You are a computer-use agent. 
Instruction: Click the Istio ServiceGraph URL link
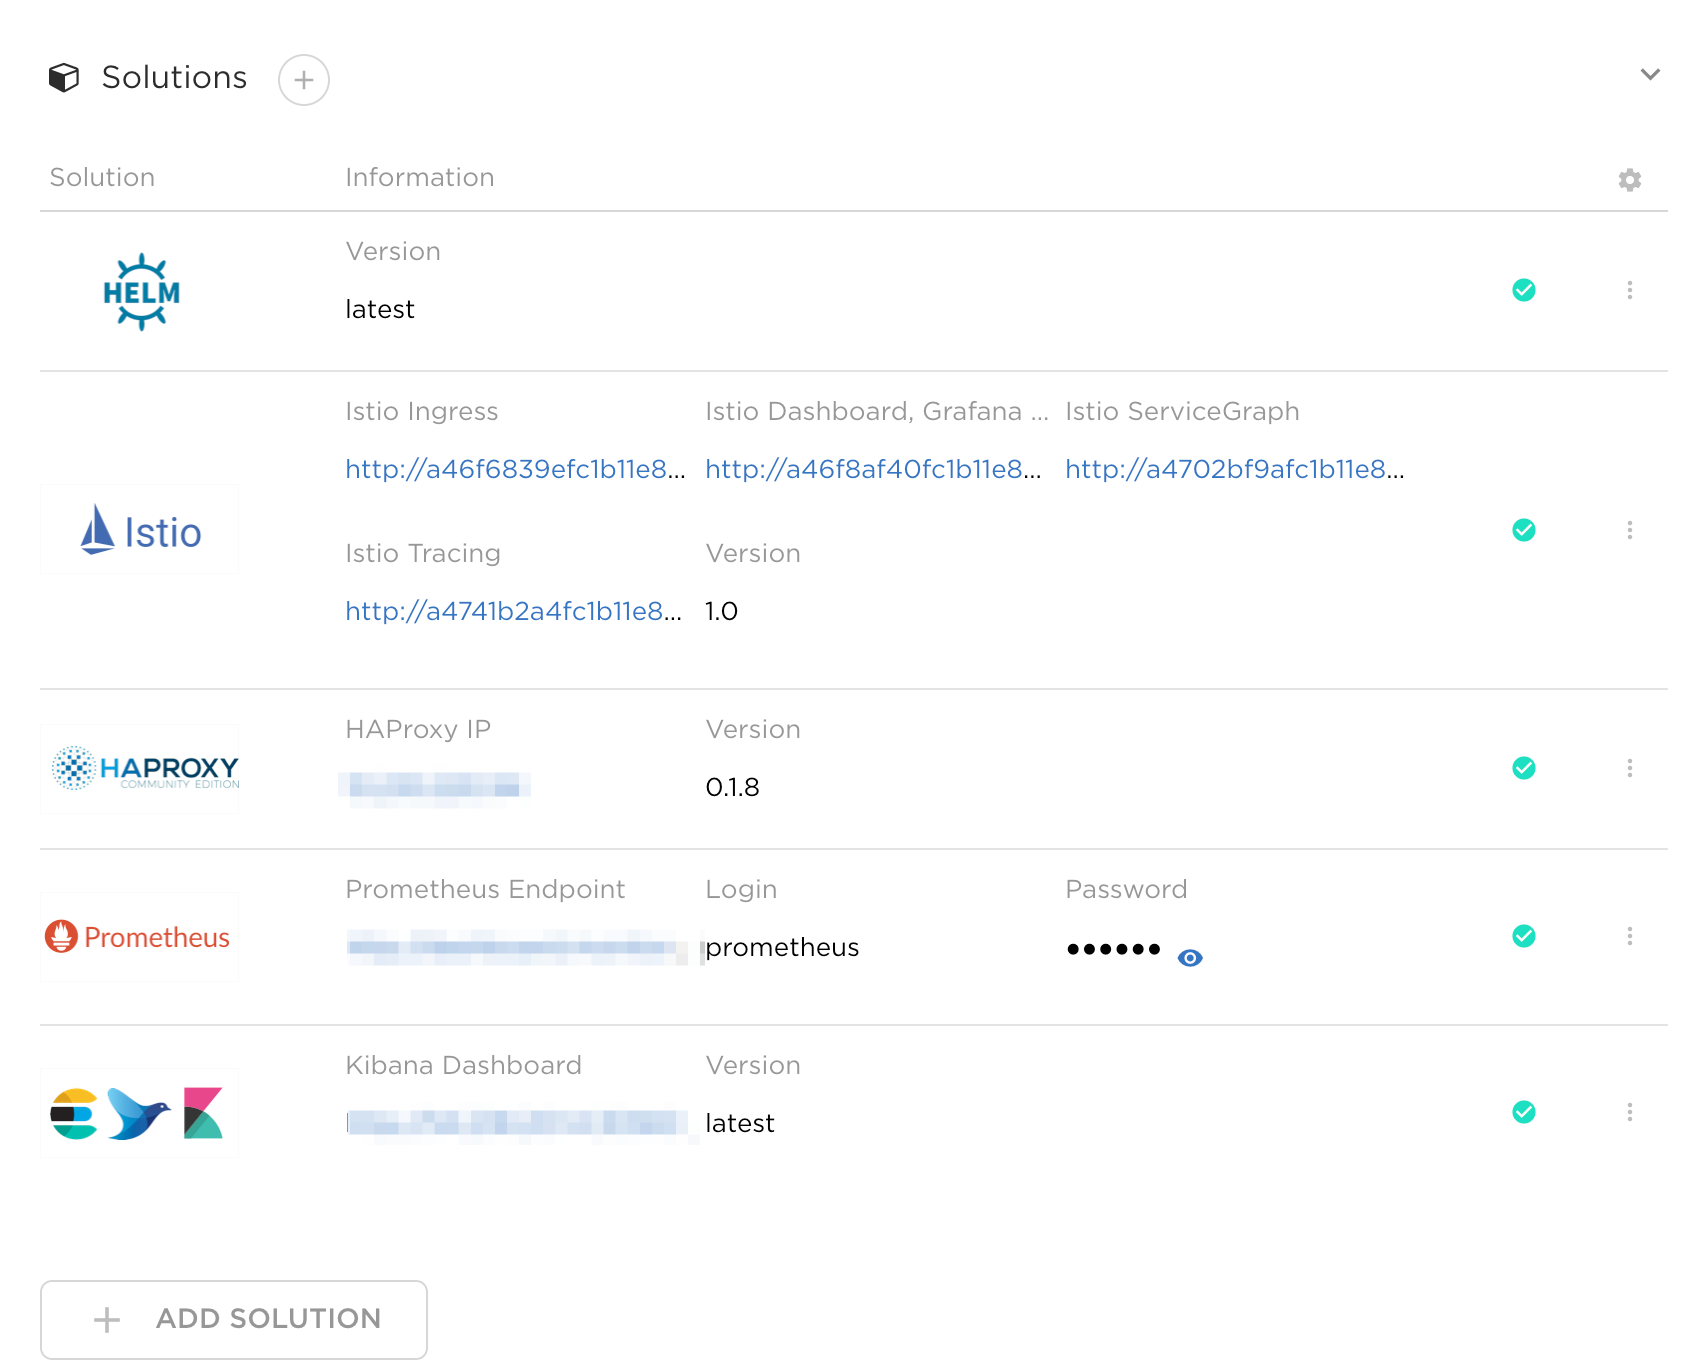coord(1235,470)
